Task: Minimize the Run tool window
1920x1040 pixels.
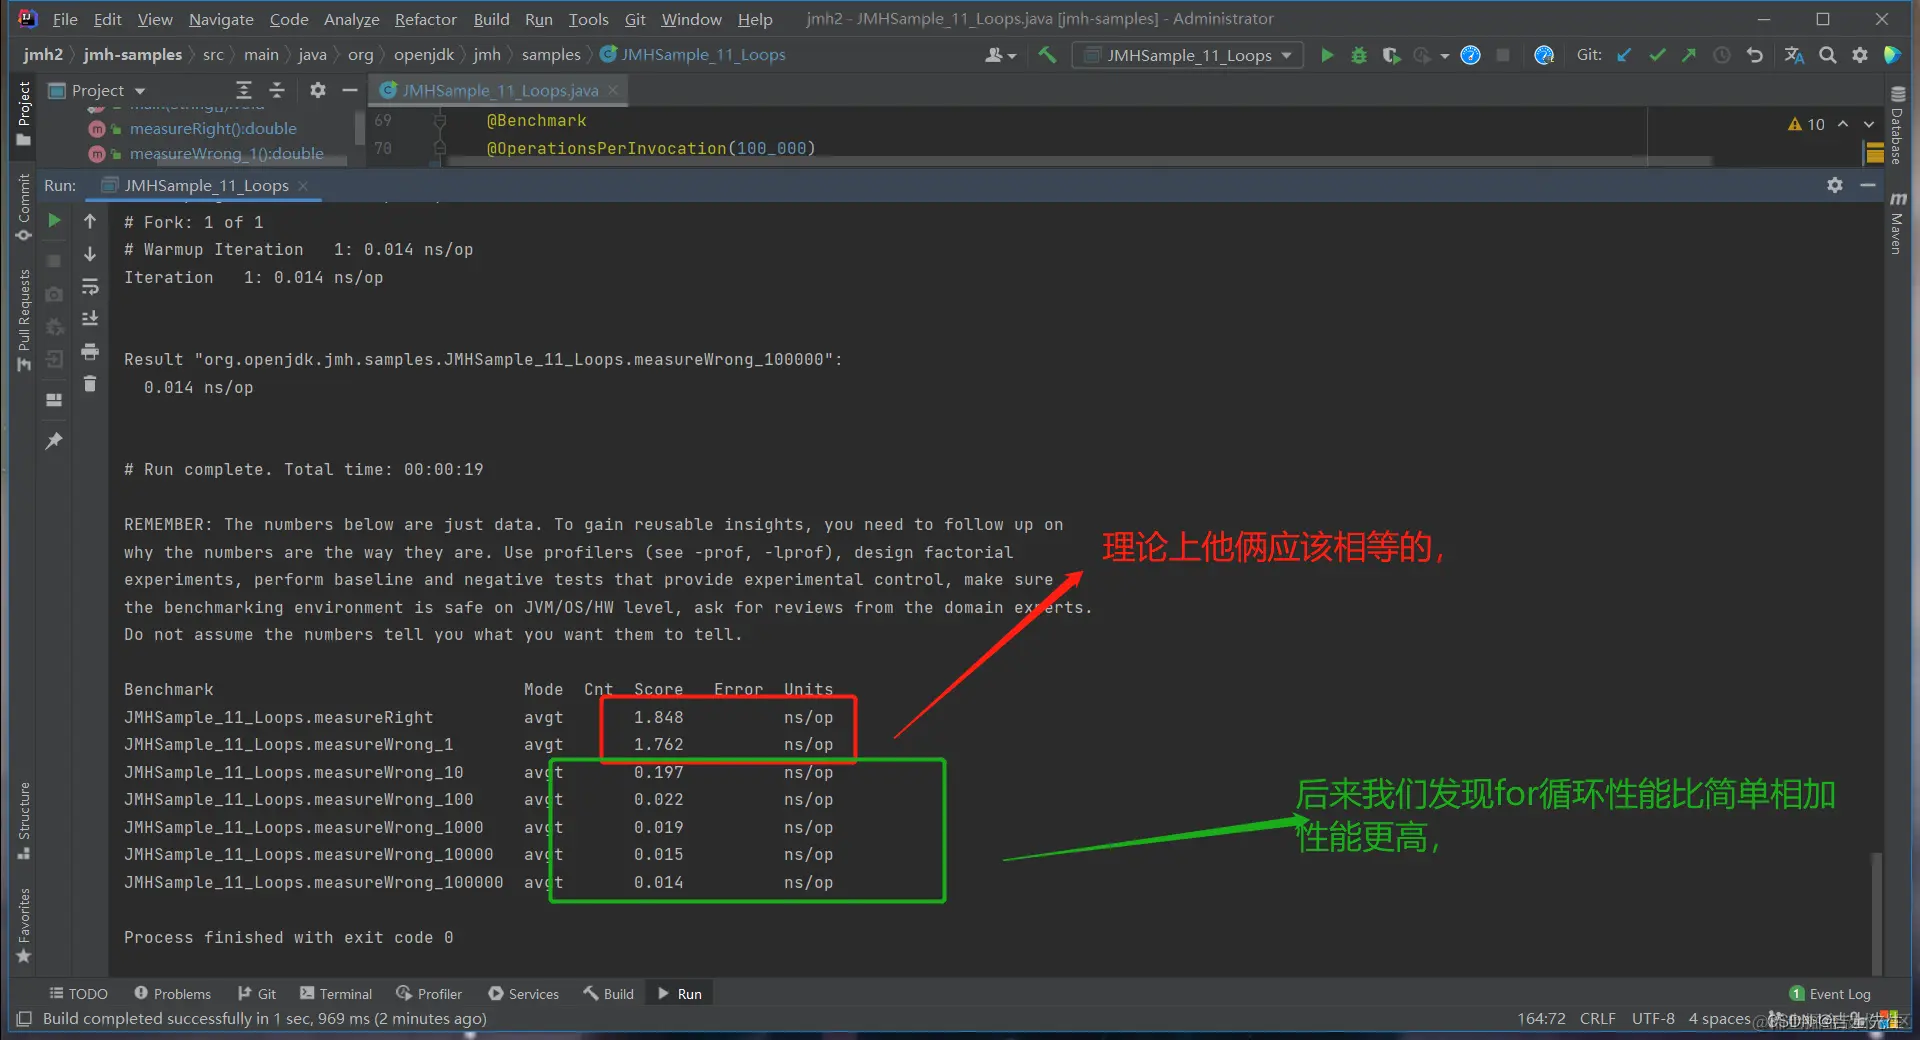Action: [1867, 185]
